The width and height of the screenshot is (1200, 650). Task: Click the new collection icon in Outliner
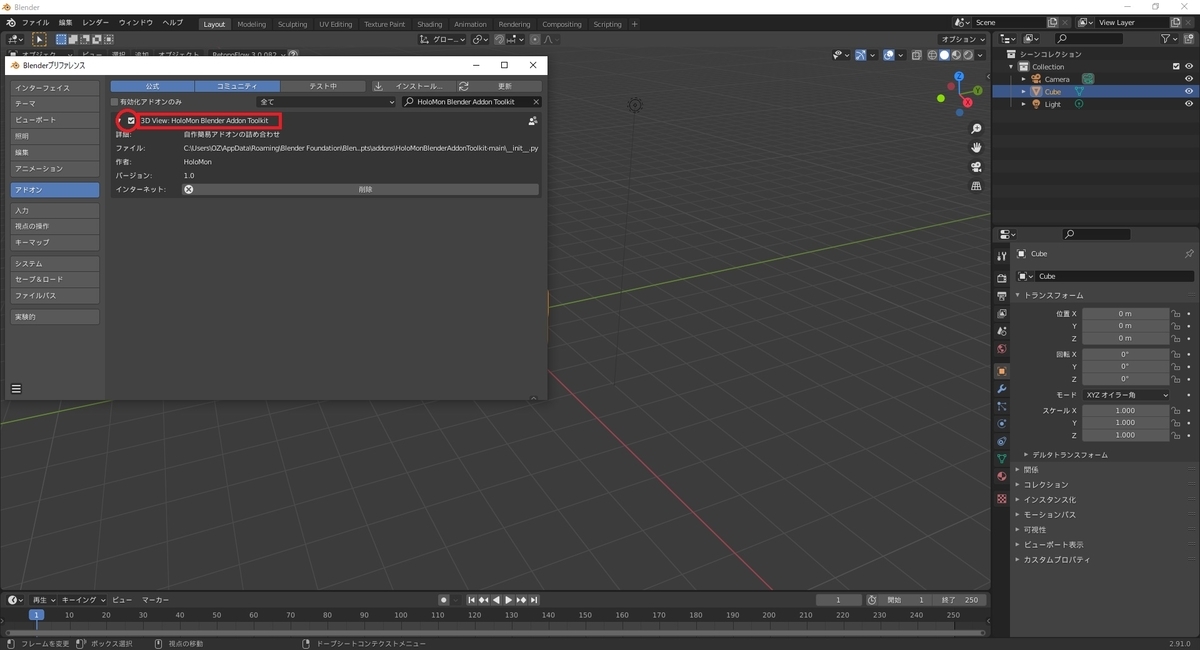point(1189,39)
